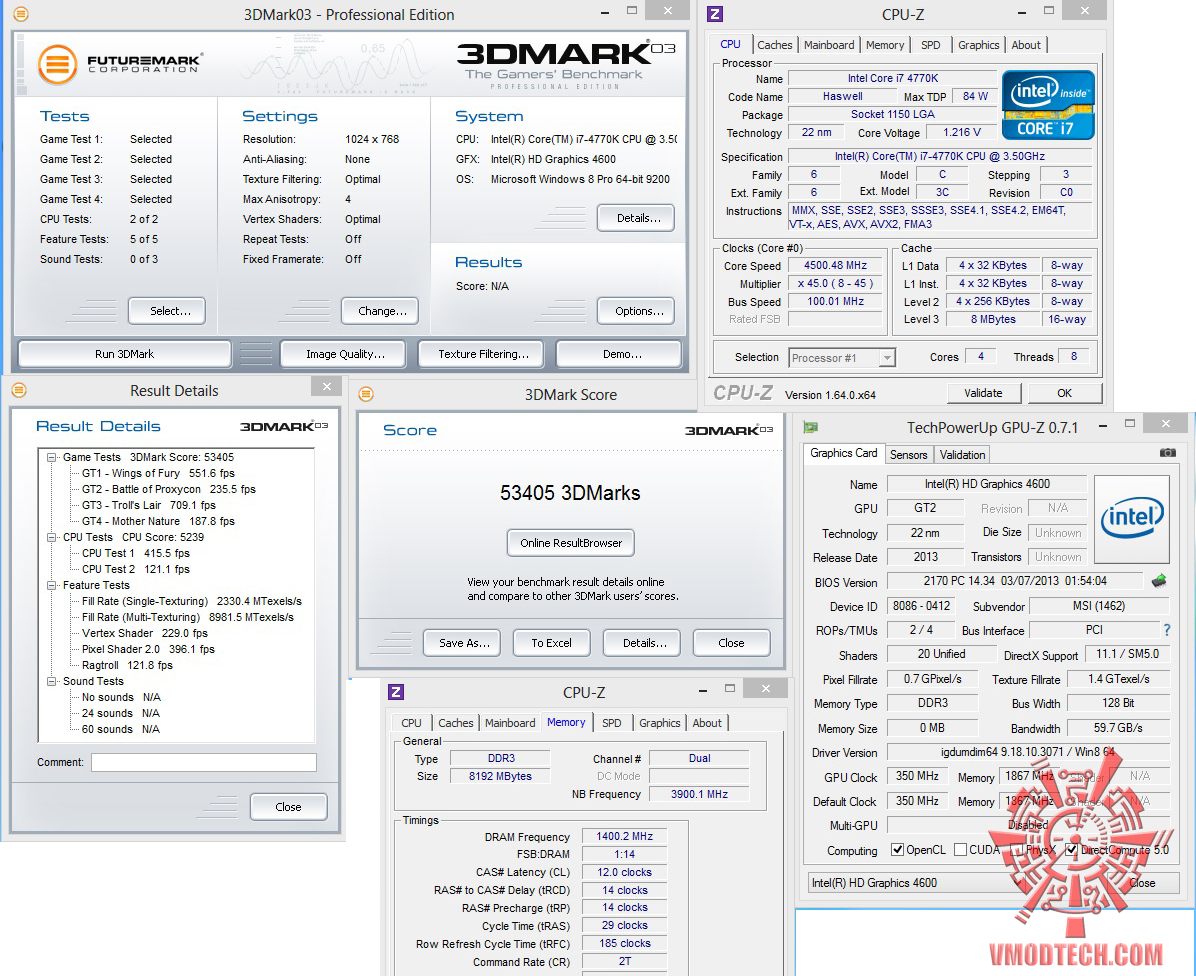Click the Futuremark Corporation logo
Image resolution: width=1196 pixels, height=976 pixels.
(x=120, y=64)
